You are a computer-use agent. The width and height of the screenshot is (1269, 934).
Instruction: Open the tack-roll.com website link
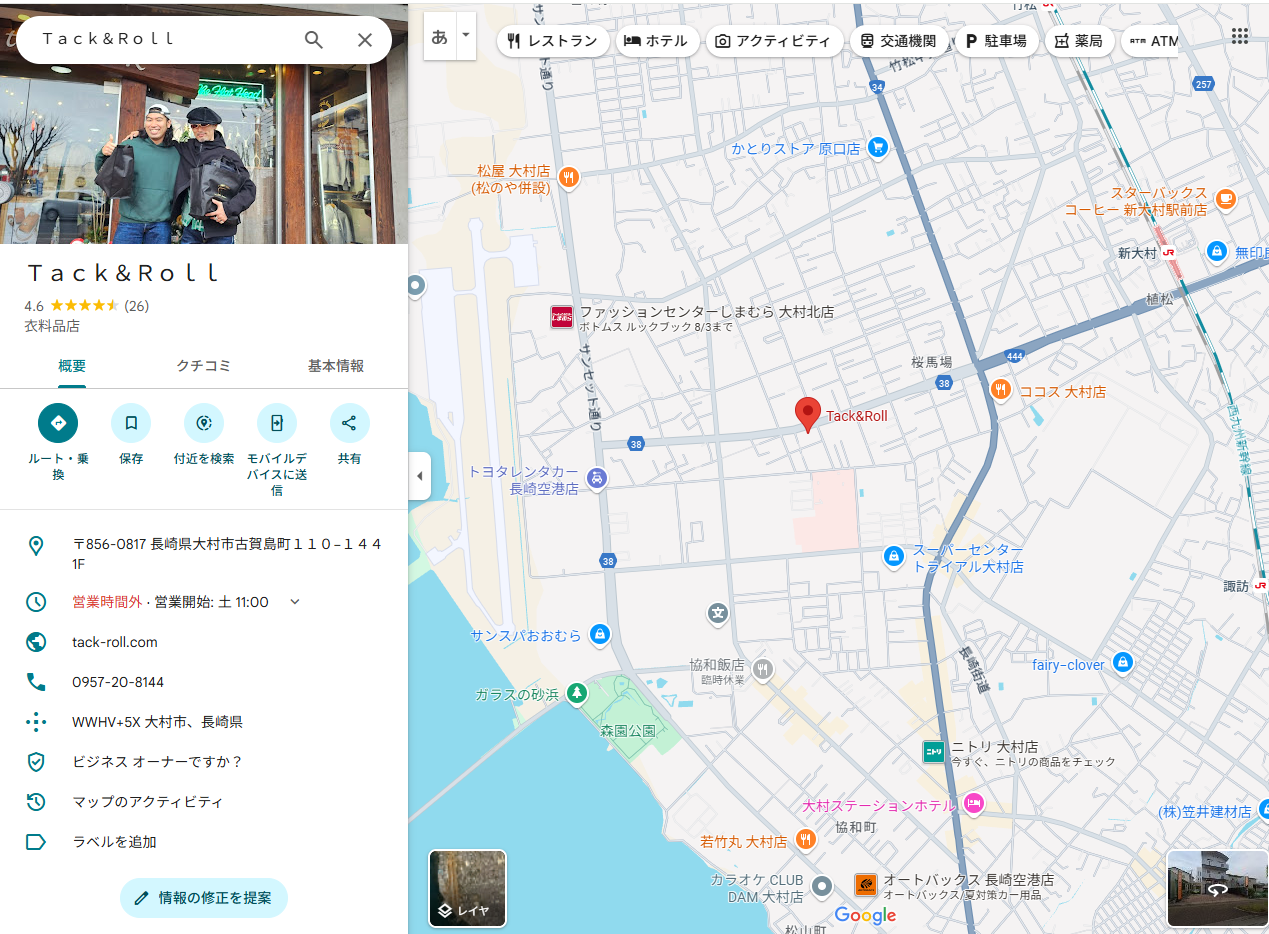pyautogui.click(x=115, y=642)
